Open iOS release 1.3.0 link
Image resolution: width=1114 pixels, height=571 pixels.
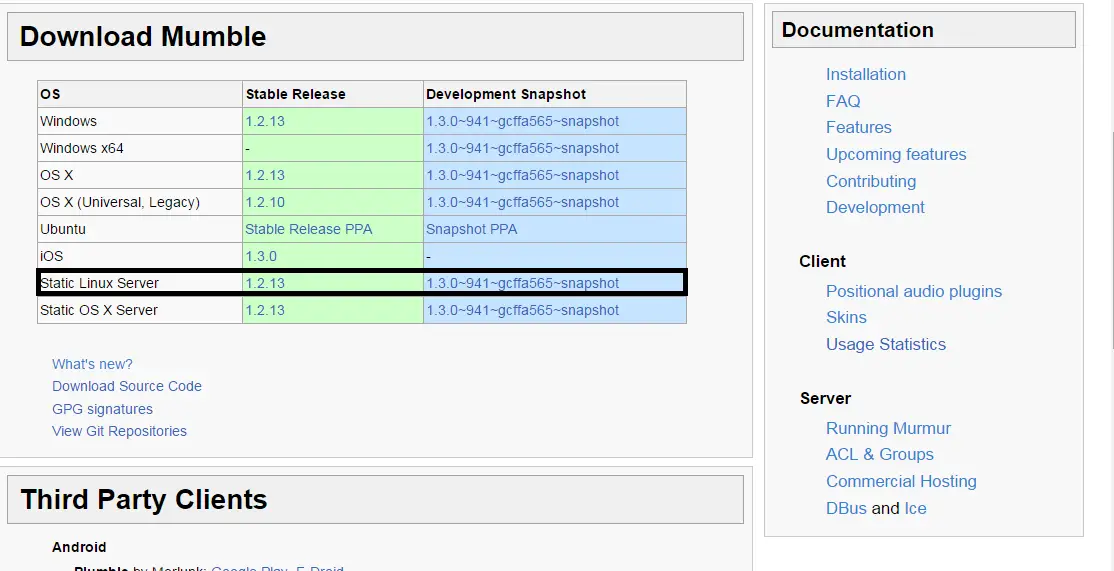[261, 256]
